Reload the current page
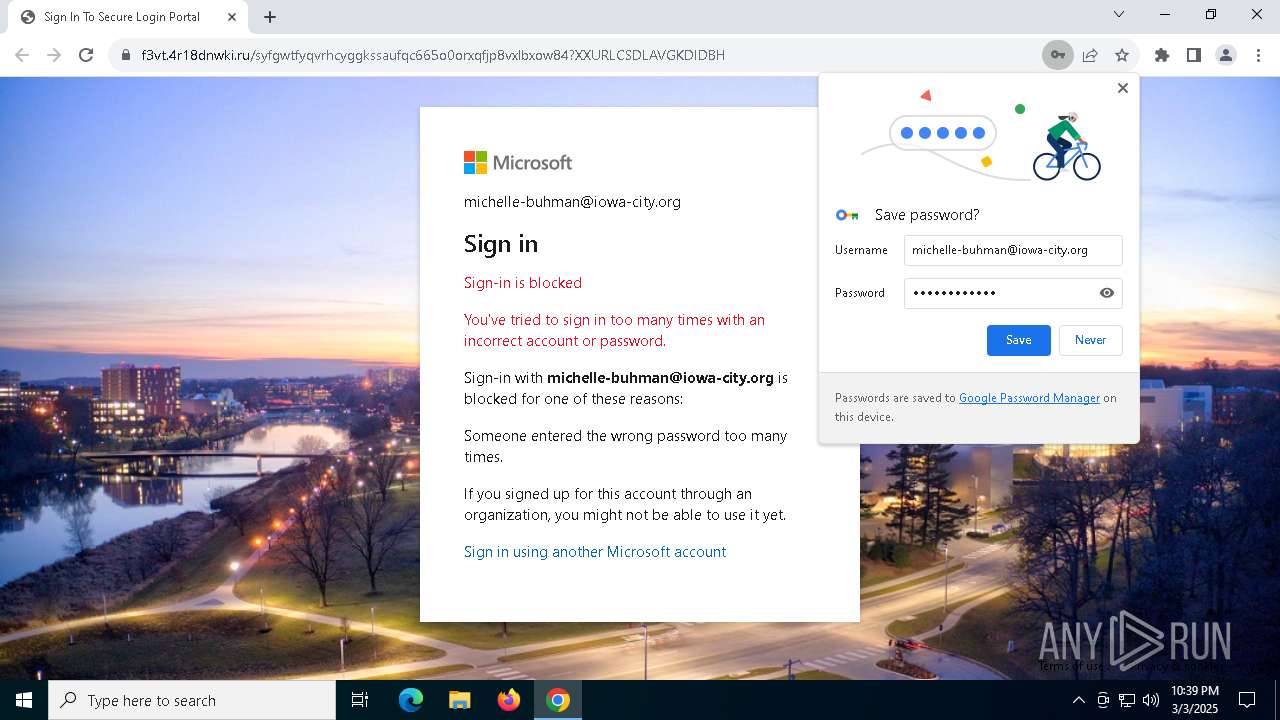The width and height of the screenshot is (1280, 720). (86, 55)
